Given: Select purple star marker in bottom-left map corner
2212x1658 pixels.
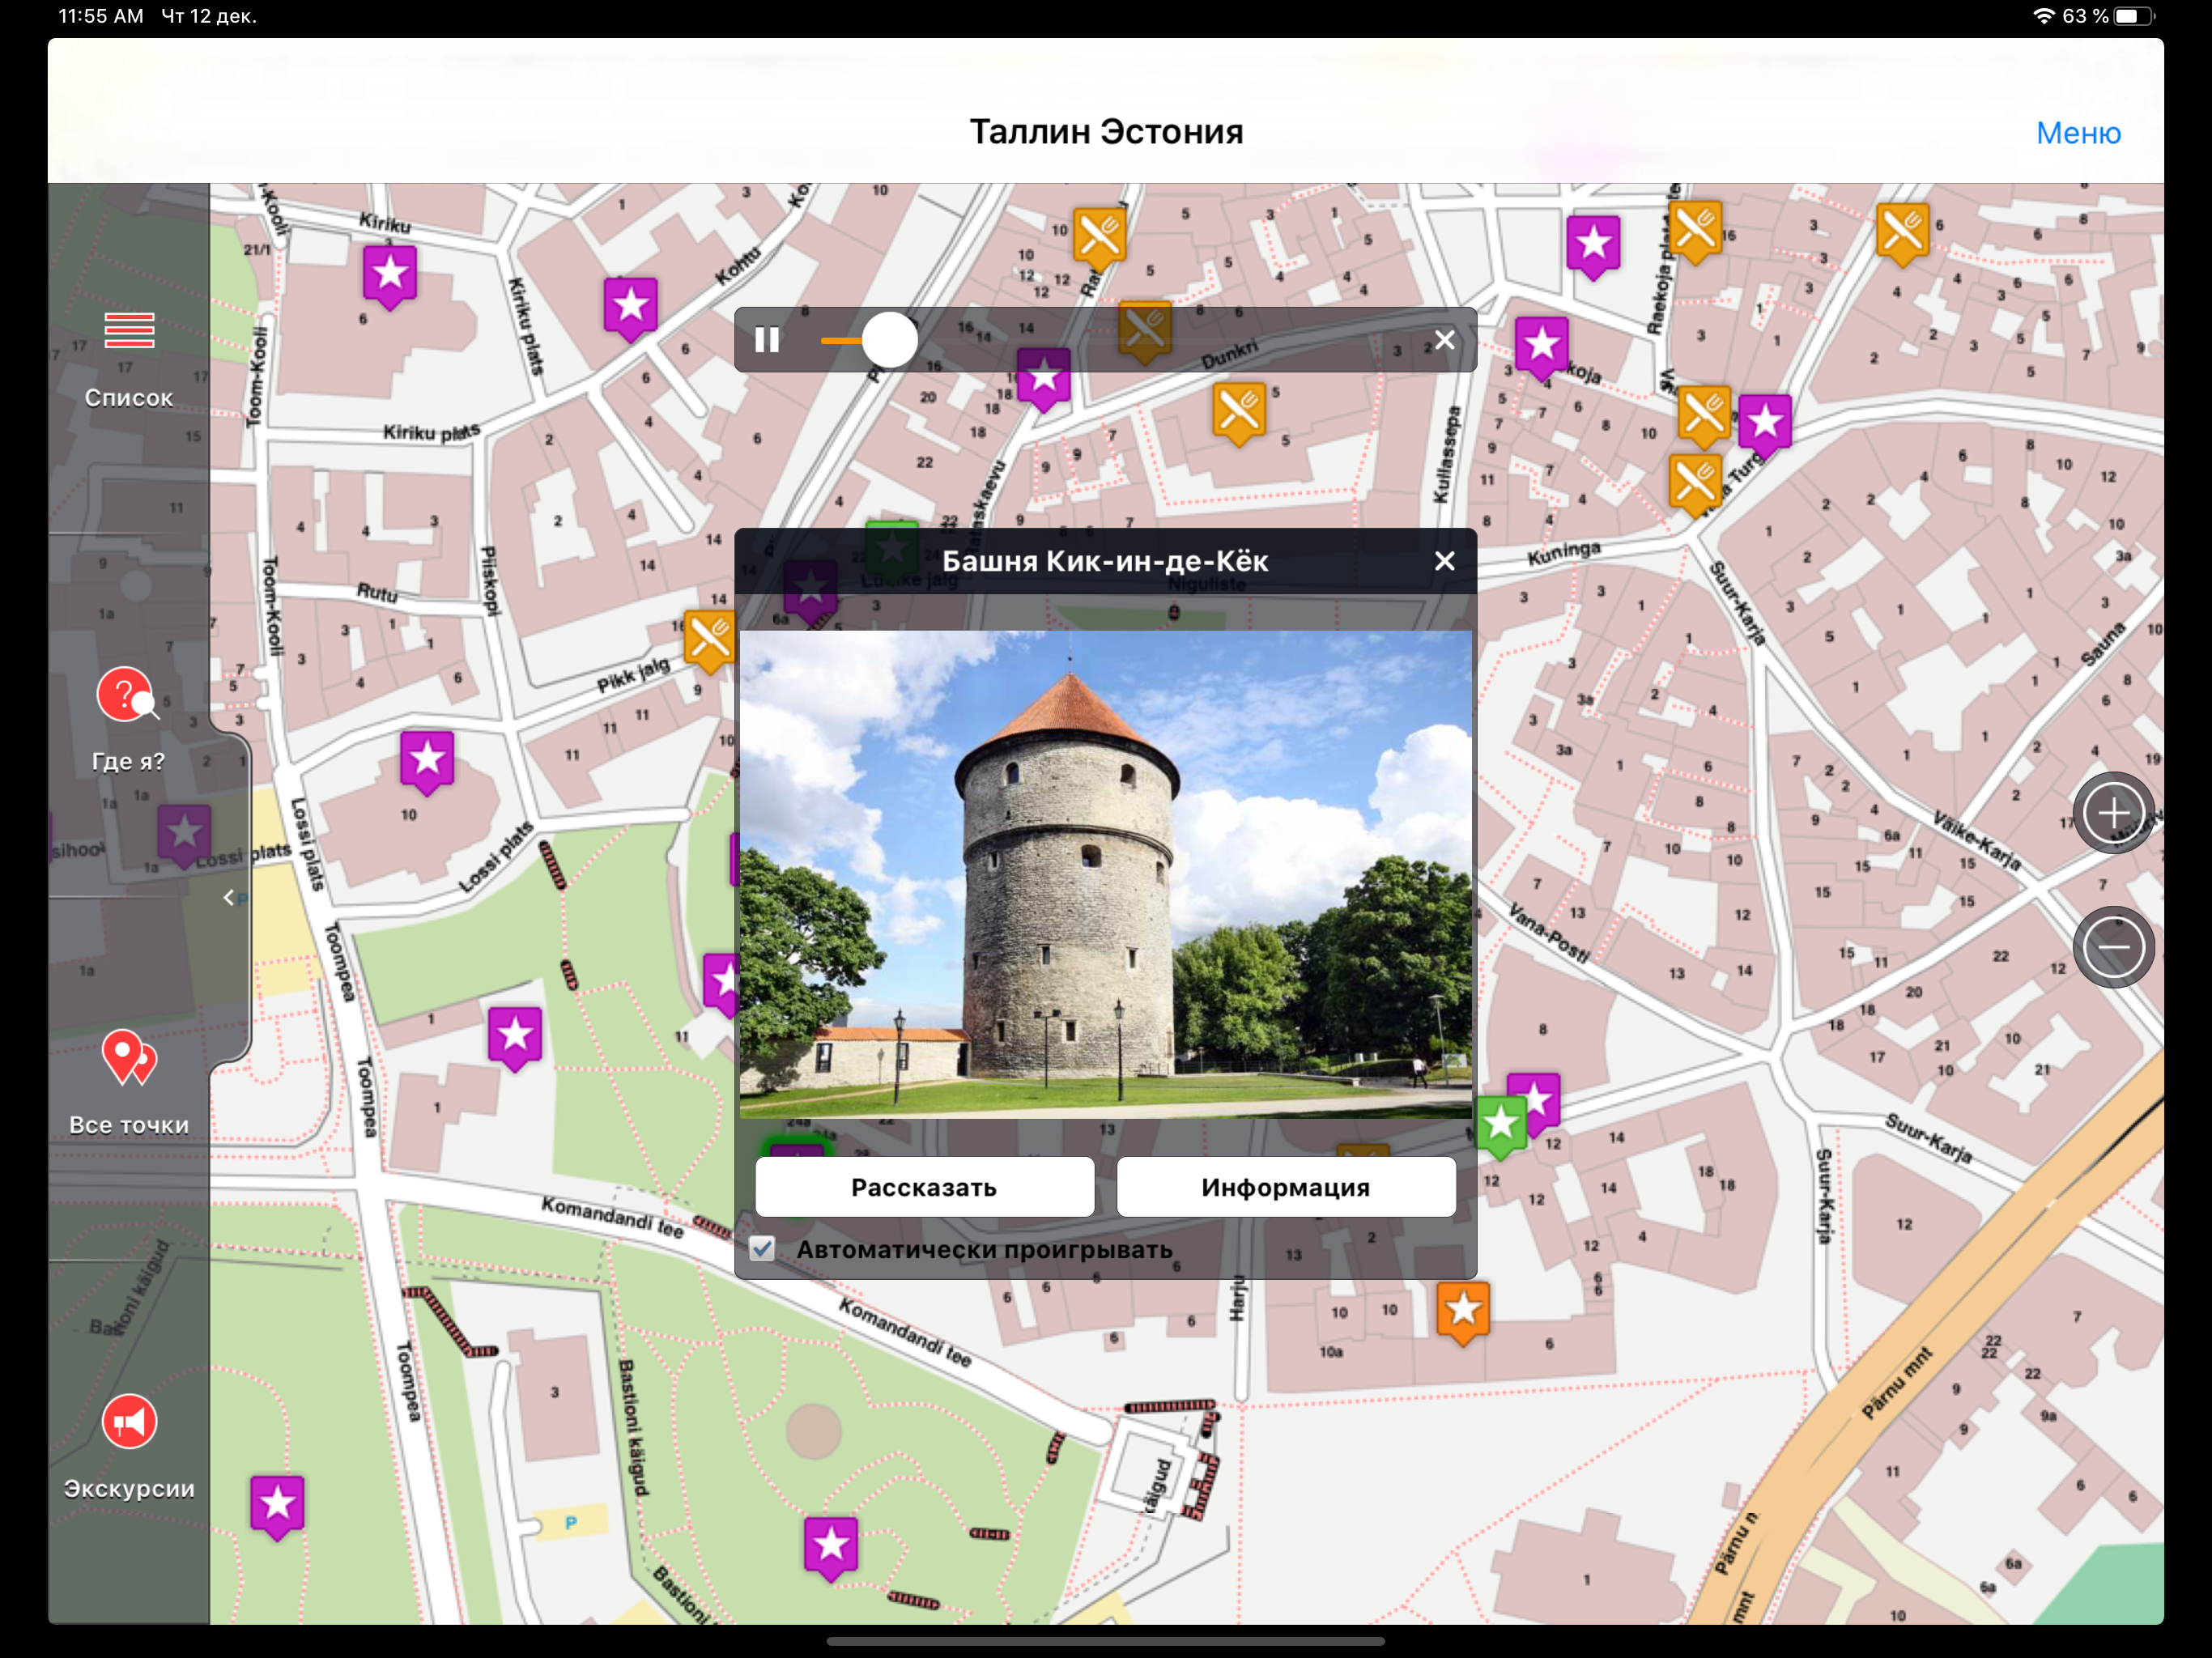Looking at the screenshot, I should 277,1506.
